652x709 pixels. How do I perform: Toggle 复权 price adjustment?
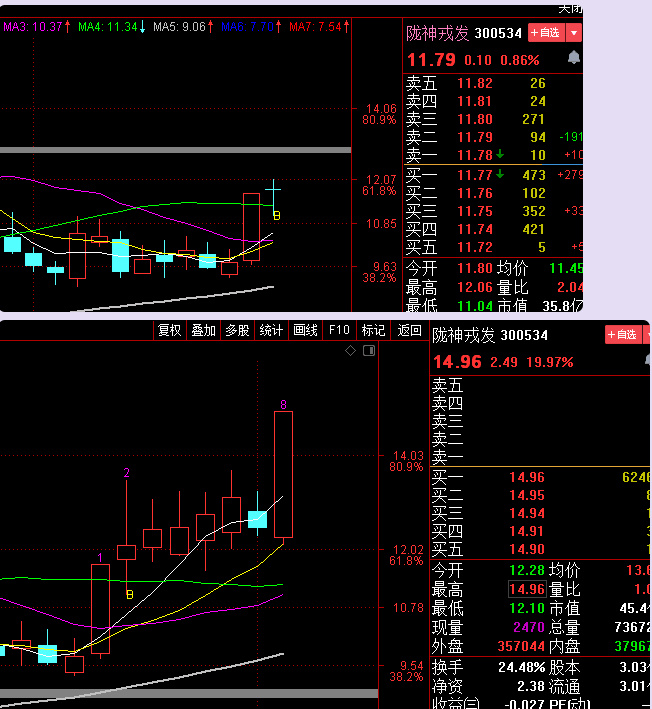coord(169,331)
